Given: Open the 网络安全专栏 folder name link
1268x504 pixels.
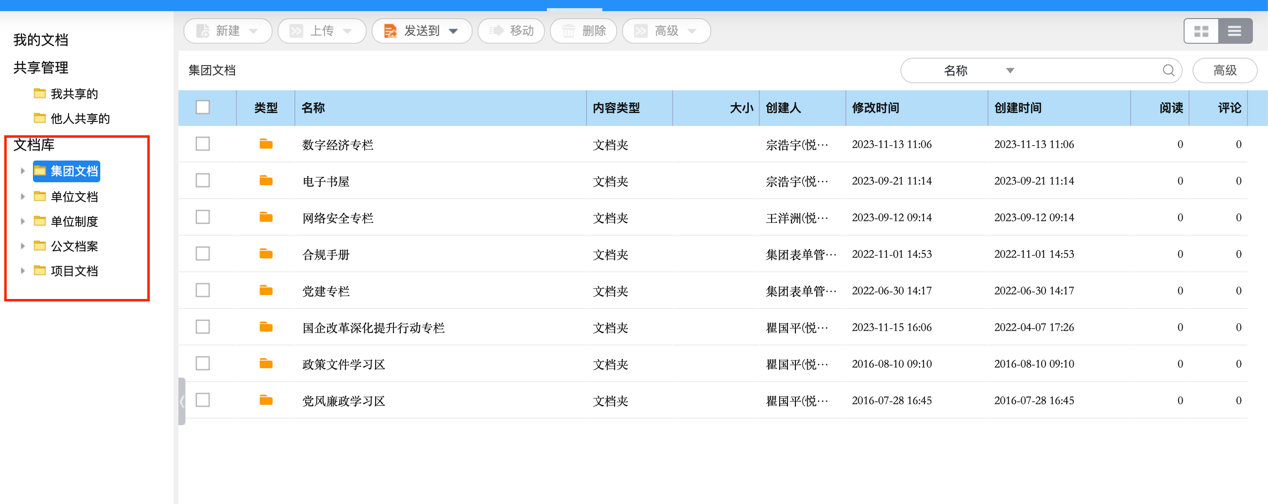Looking at the screenshot, I should [x=337, y=218].
